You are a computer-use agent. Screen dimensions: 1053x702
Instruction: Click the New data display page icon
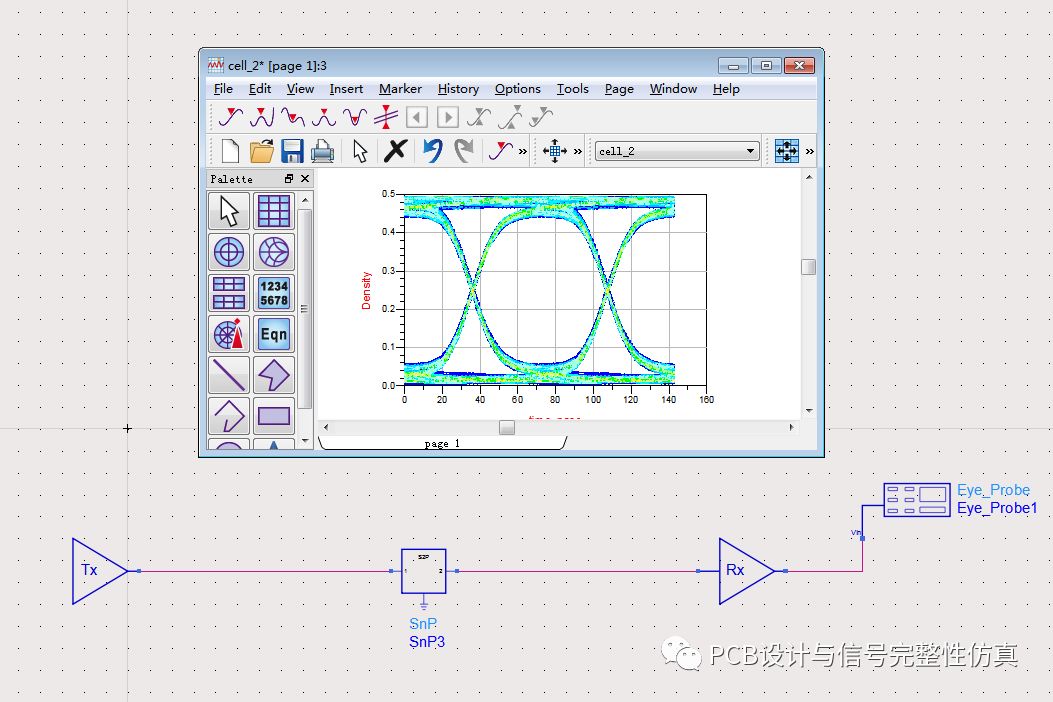230,151
